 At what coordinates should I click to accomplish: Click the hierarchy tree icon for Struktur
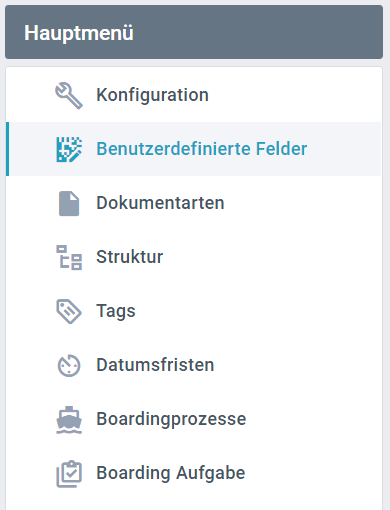click(x=69, y=257)
